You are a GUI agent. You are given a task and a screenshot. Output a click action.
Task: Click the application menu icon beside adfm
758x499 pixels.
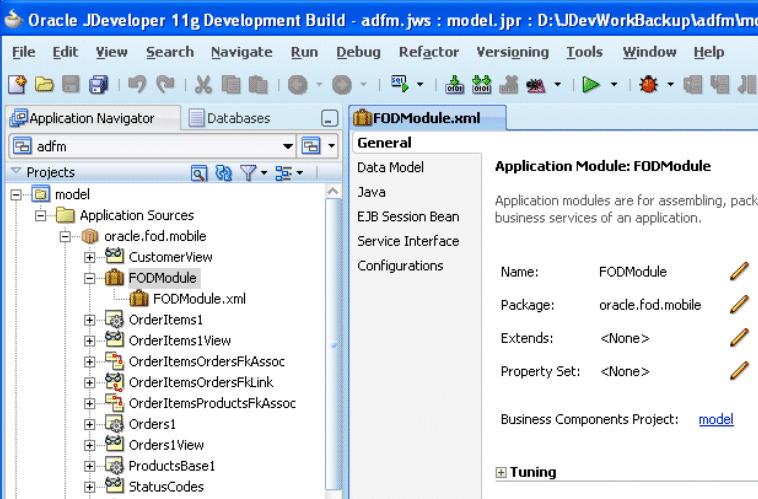[x=311, y=146]
